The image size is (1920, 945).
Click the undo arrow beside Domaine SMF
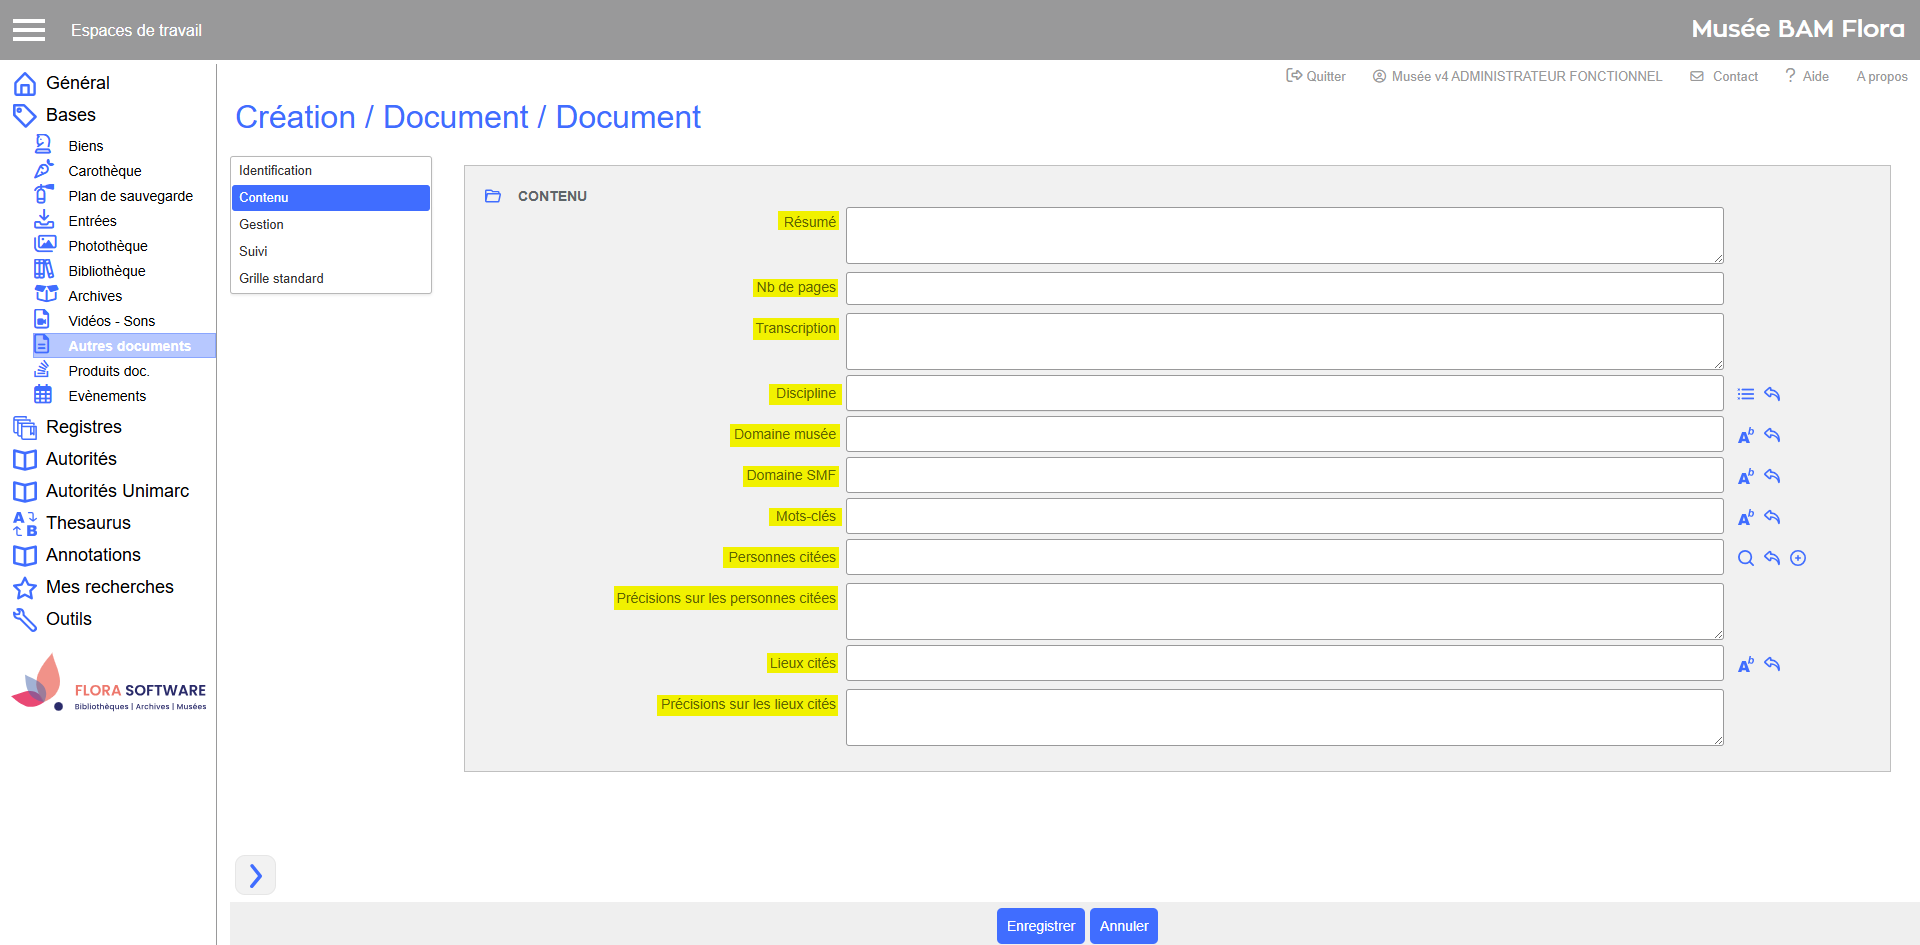[x=1772, y=477]
